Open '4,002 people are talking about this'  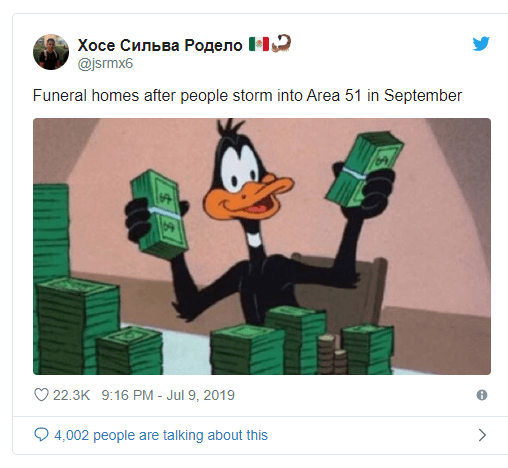pyautogui.click(x=161, y=435)
